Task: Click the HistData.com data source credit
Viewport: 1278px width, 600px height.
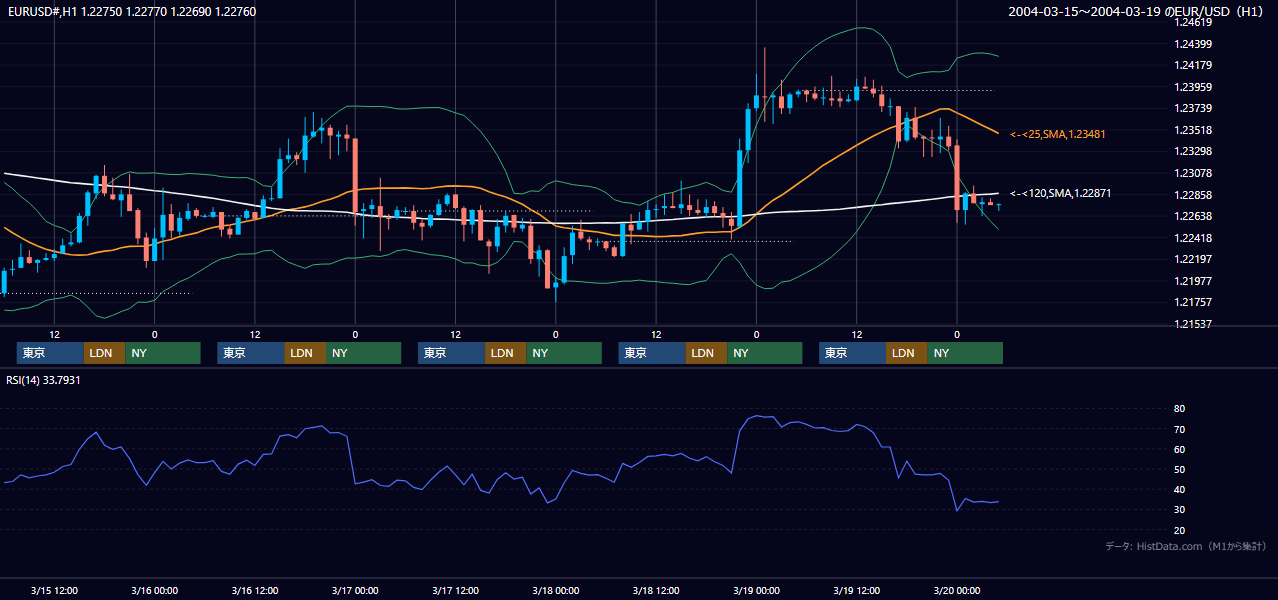Action: coord(1186,546)
